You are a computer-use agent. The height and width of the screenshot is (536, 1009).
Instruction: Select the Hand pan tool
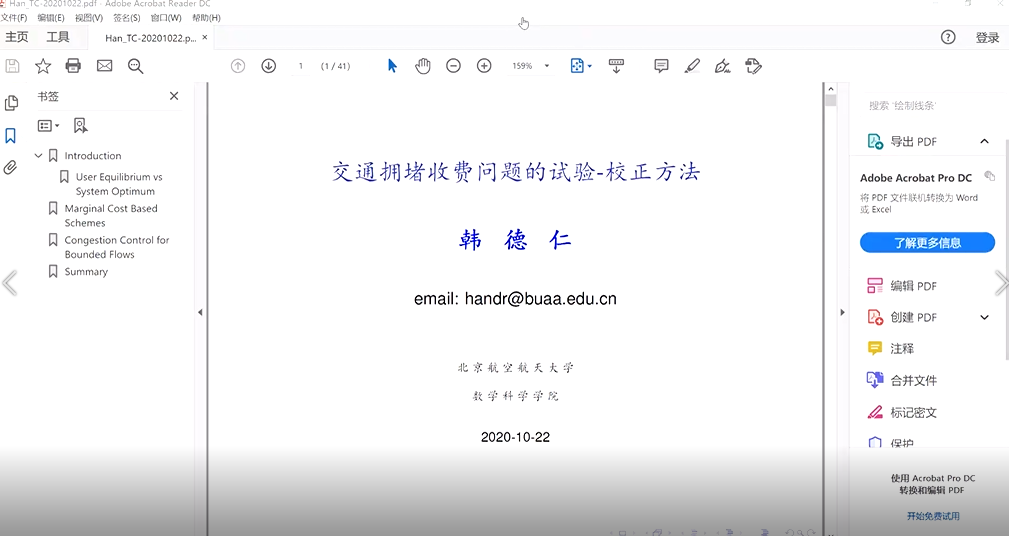[423, 66]
